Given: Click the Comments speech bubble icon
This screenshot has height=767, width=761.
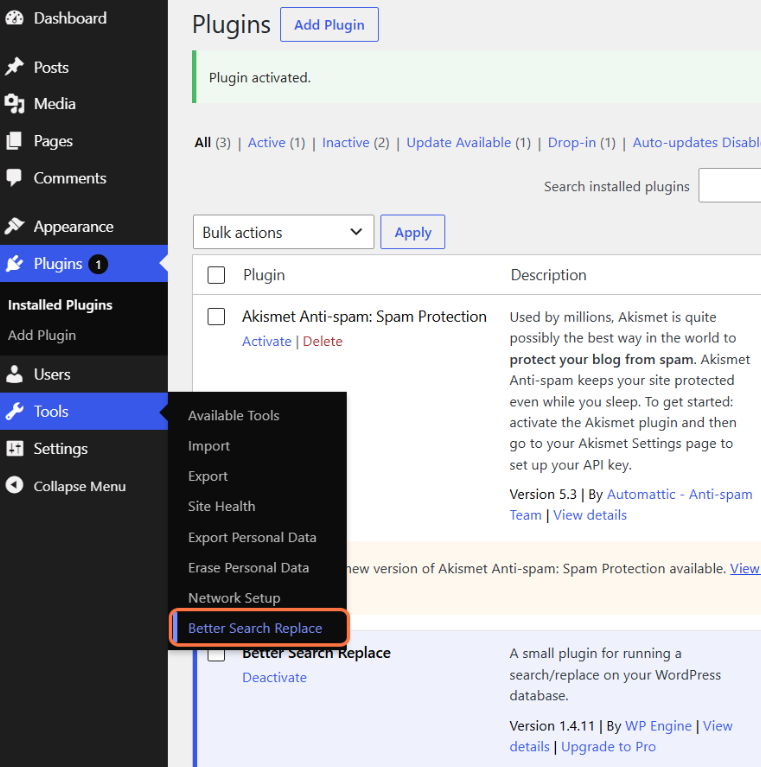Looking at the screenshot, I should [15, 178].
